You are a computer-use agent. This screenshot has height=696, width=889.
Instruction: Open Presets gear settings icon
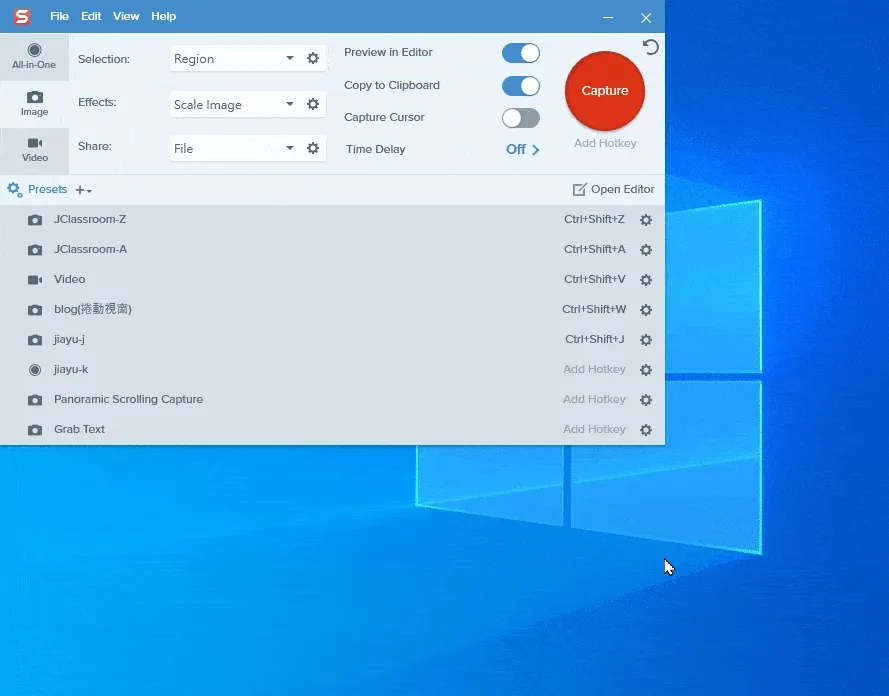click(15, 190)
